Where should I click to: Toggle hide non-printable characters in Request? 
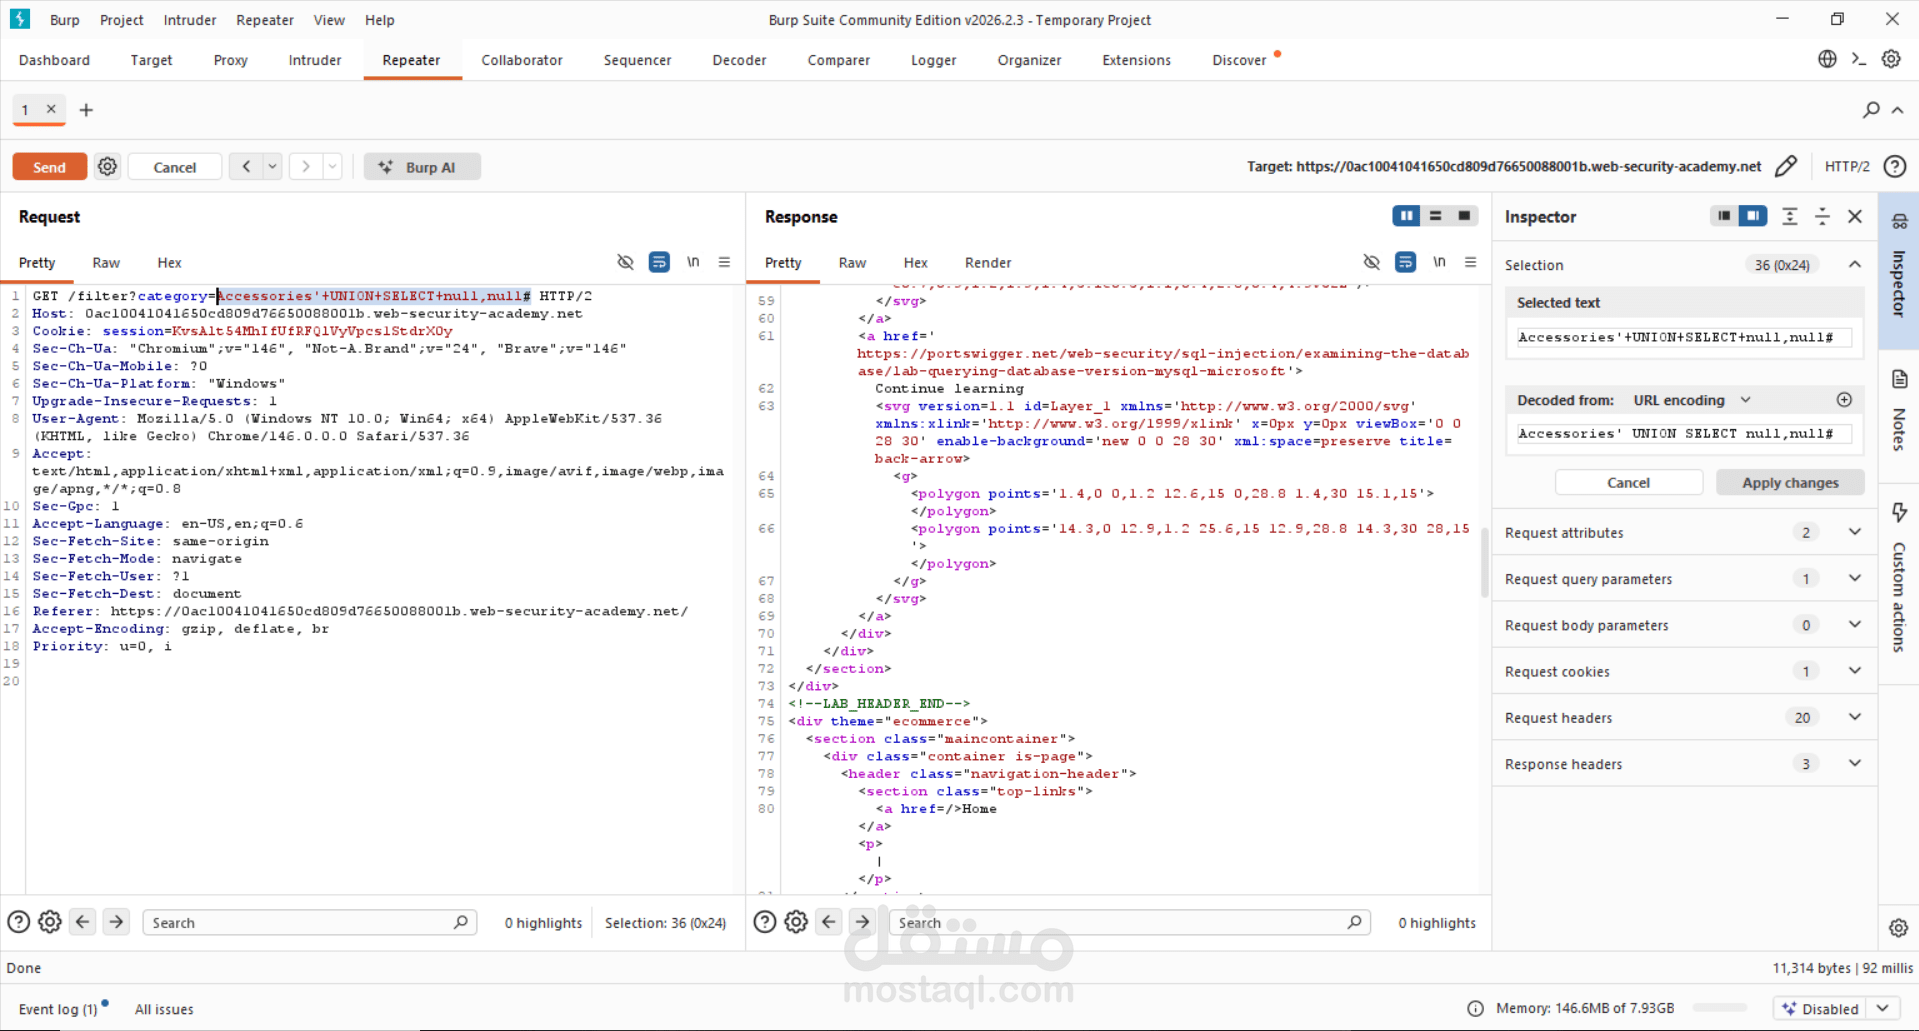pyautogui.click(x=625, y=262)
